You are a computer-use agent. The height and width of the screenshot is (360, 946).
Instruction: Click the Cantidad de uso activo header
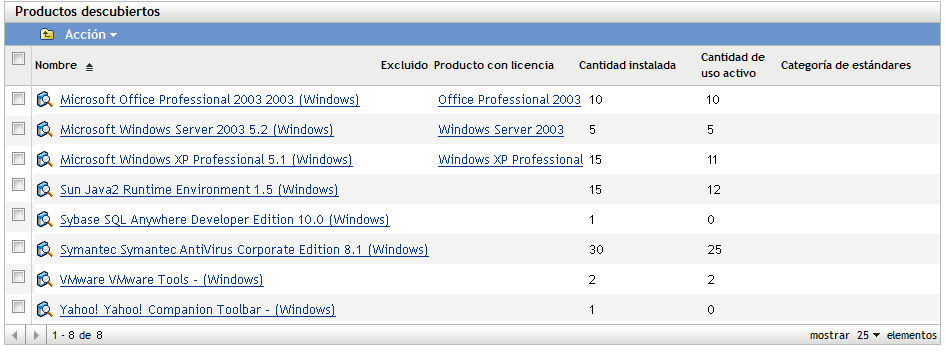(732, 65)
